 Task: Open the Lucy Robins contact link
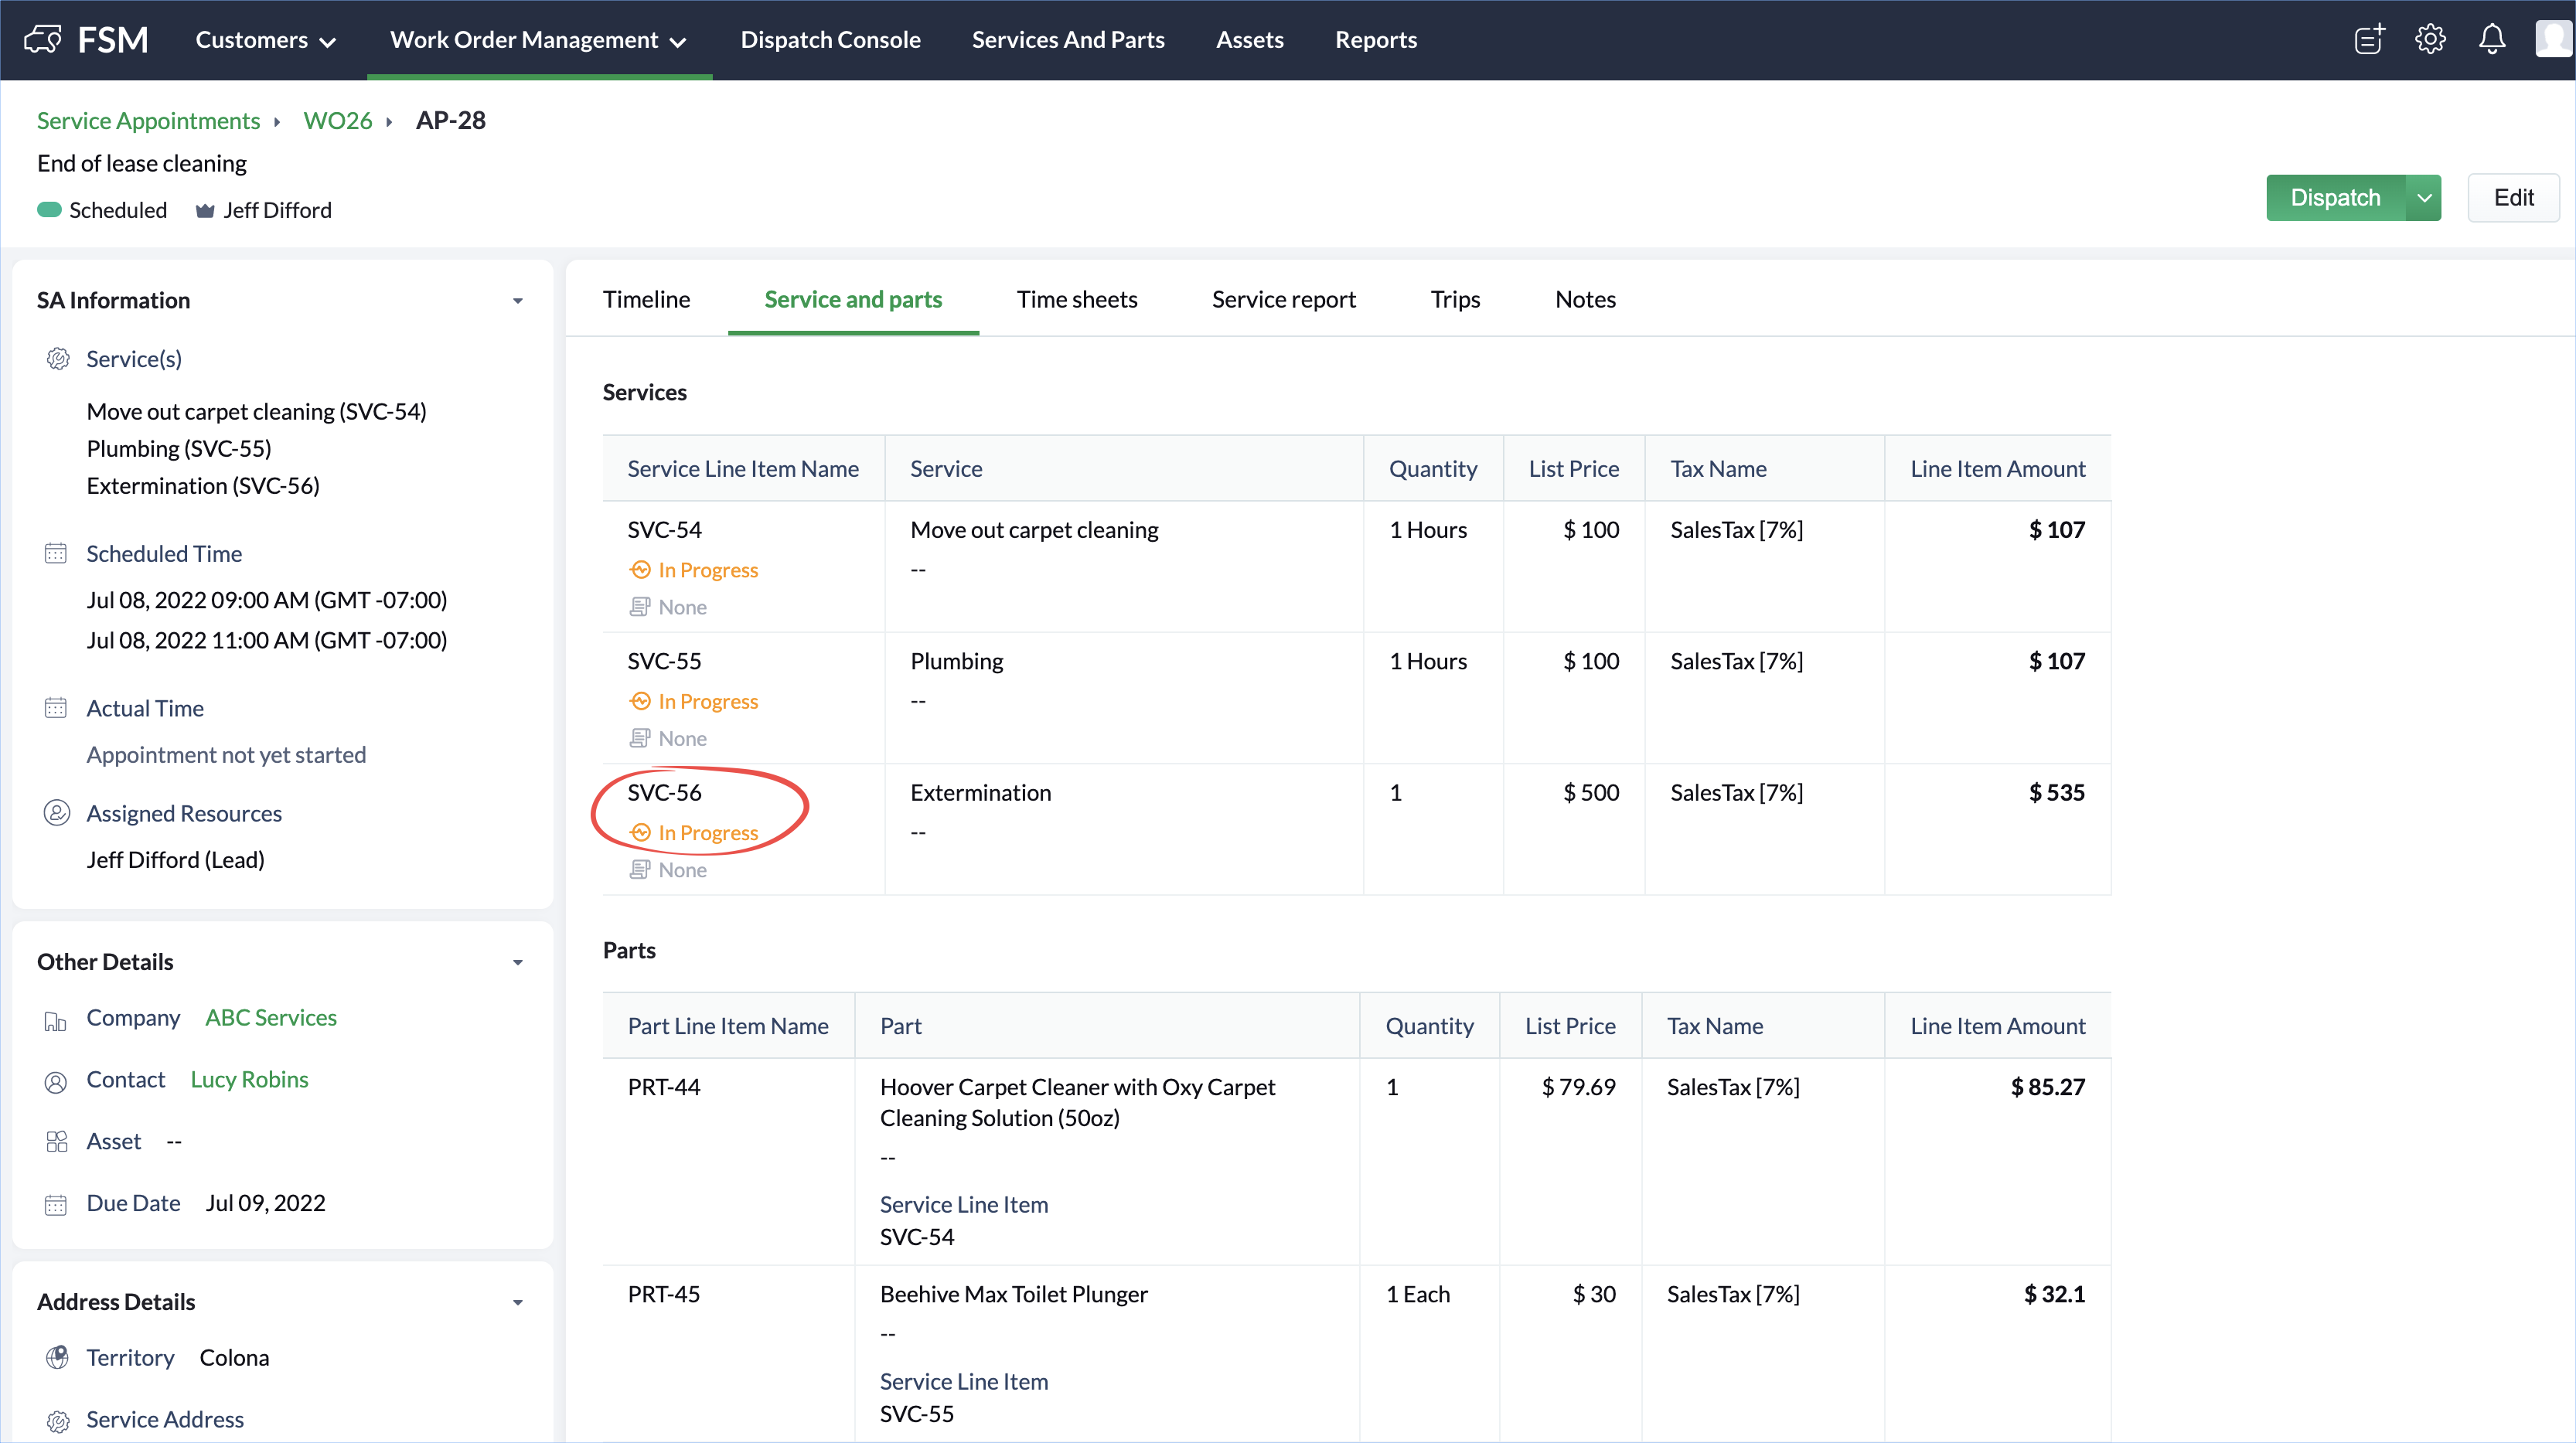pyautogui.click(x=249, y=1079)
